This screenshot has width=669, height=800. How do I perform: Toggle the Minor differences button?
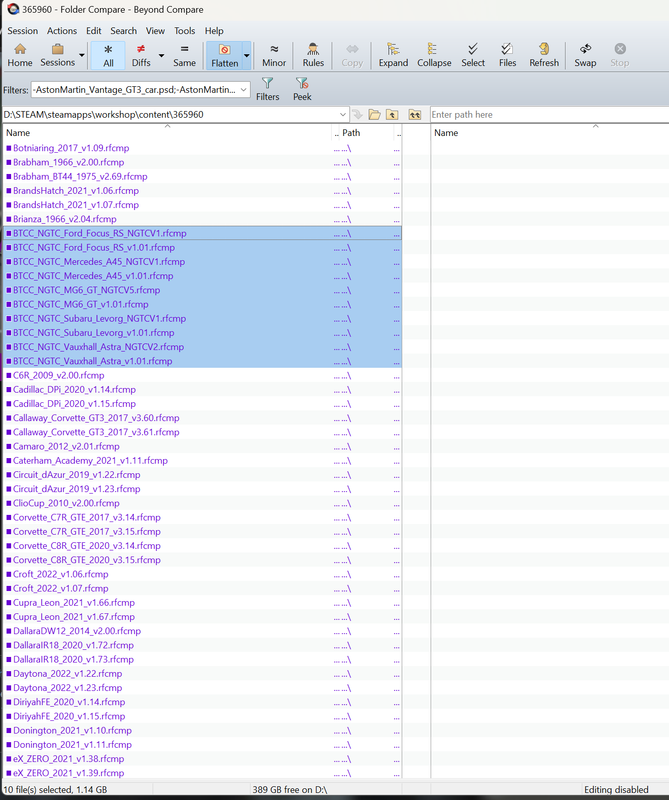[274, 55]
